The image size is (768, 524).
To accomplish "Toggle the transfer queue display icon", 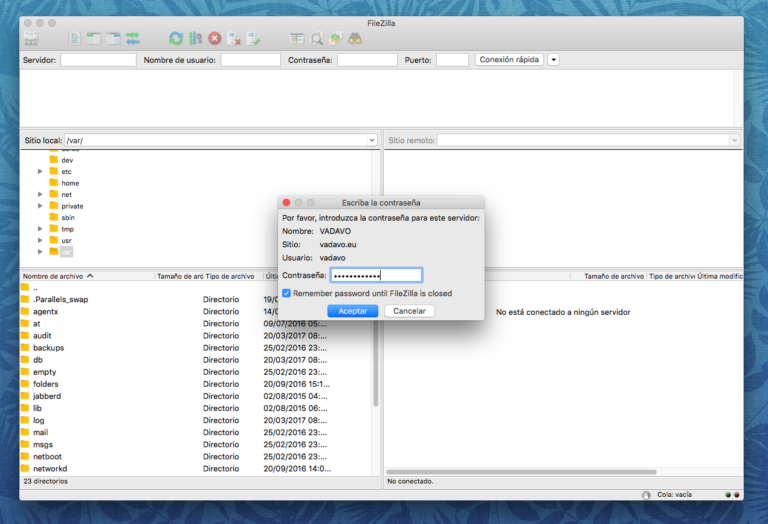I will pos(133,39).
